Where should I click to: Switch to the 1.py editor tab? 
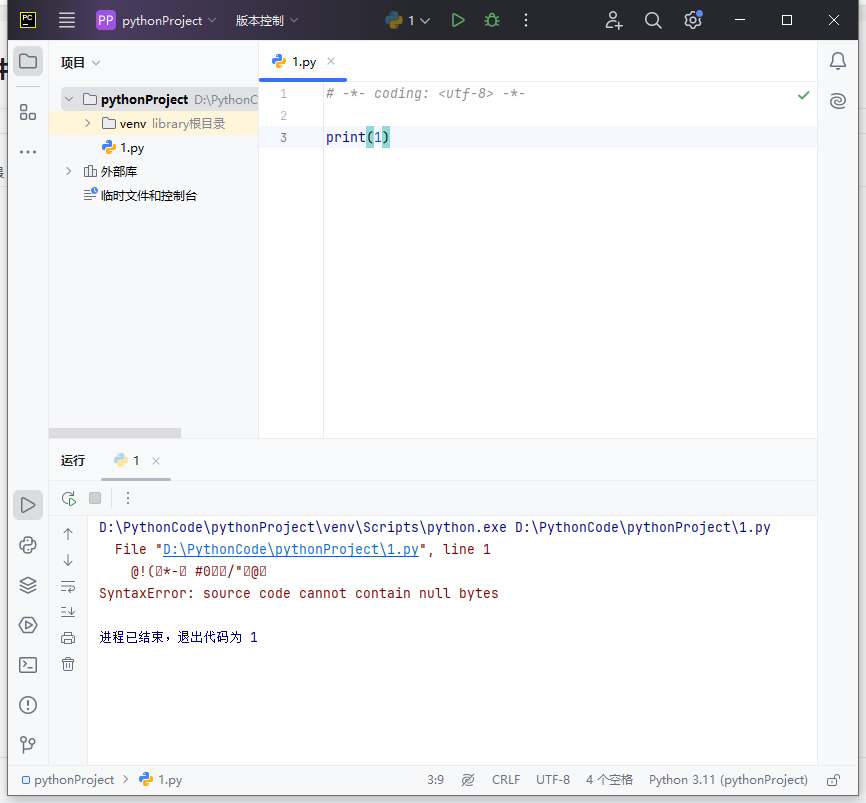(x=303, y=62)
